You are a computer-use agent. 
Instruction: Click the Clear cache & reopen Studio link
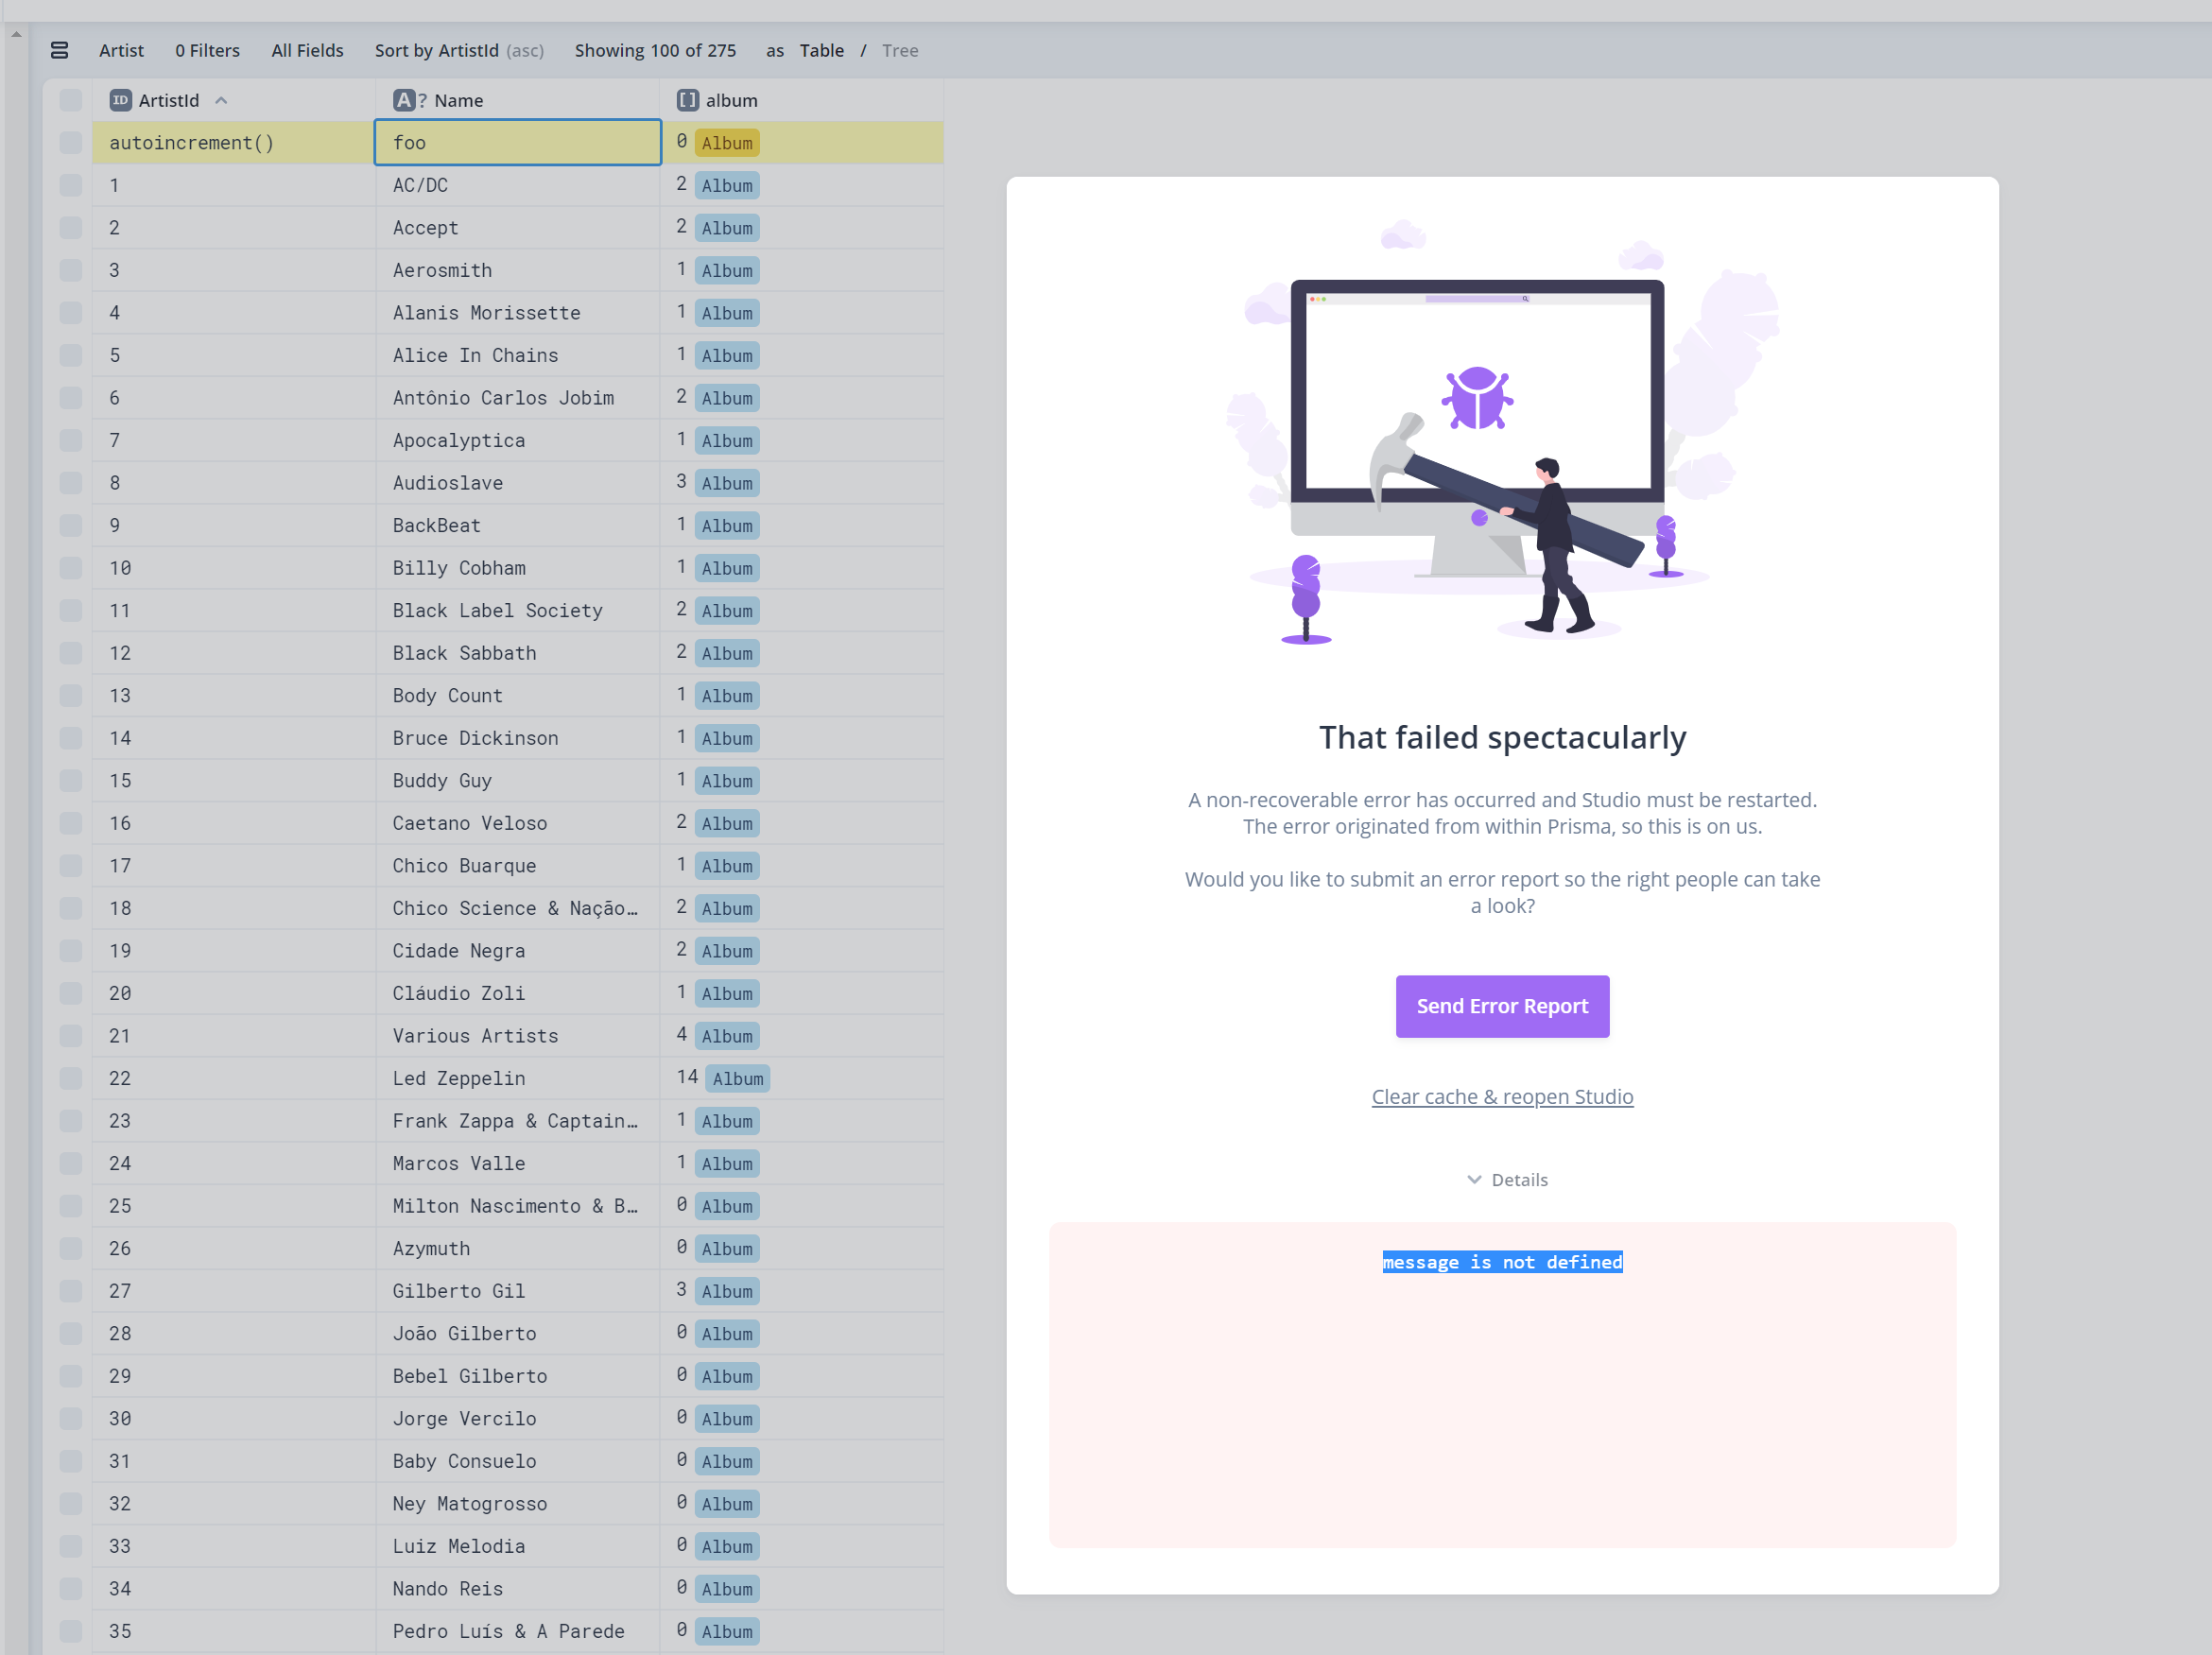coord(1501,1096)
